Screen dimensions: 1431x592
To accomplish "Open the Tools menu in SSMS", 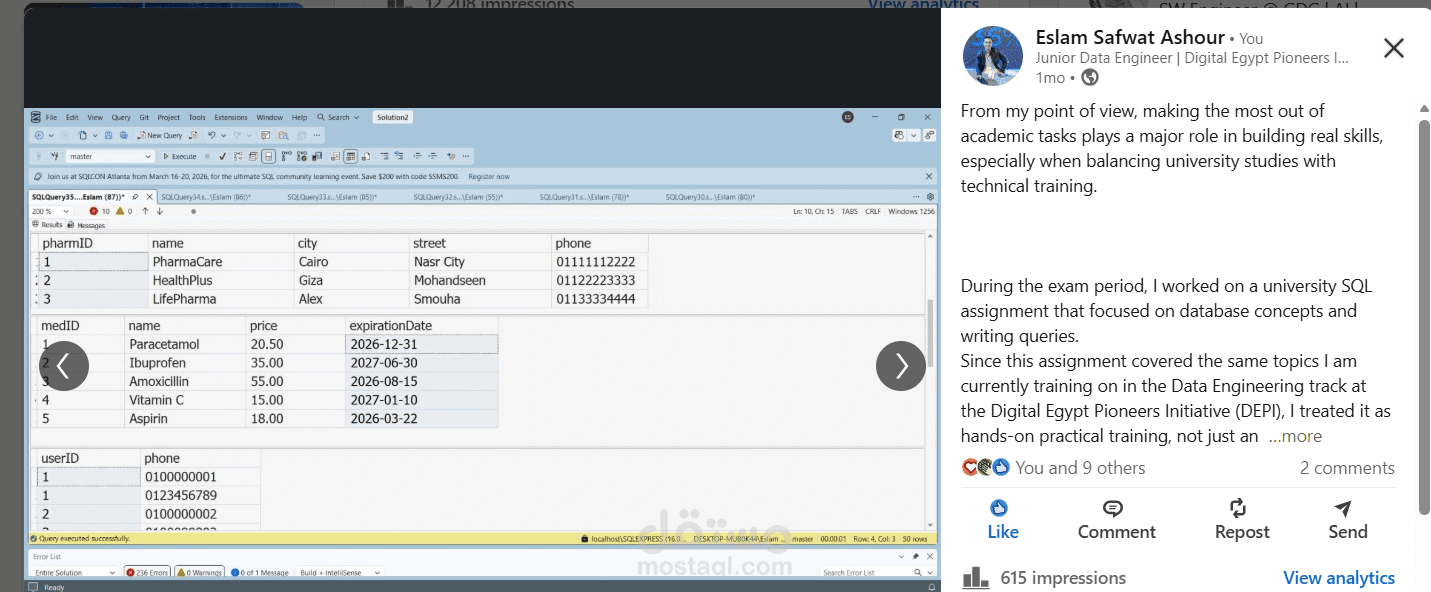I will 197,118.
